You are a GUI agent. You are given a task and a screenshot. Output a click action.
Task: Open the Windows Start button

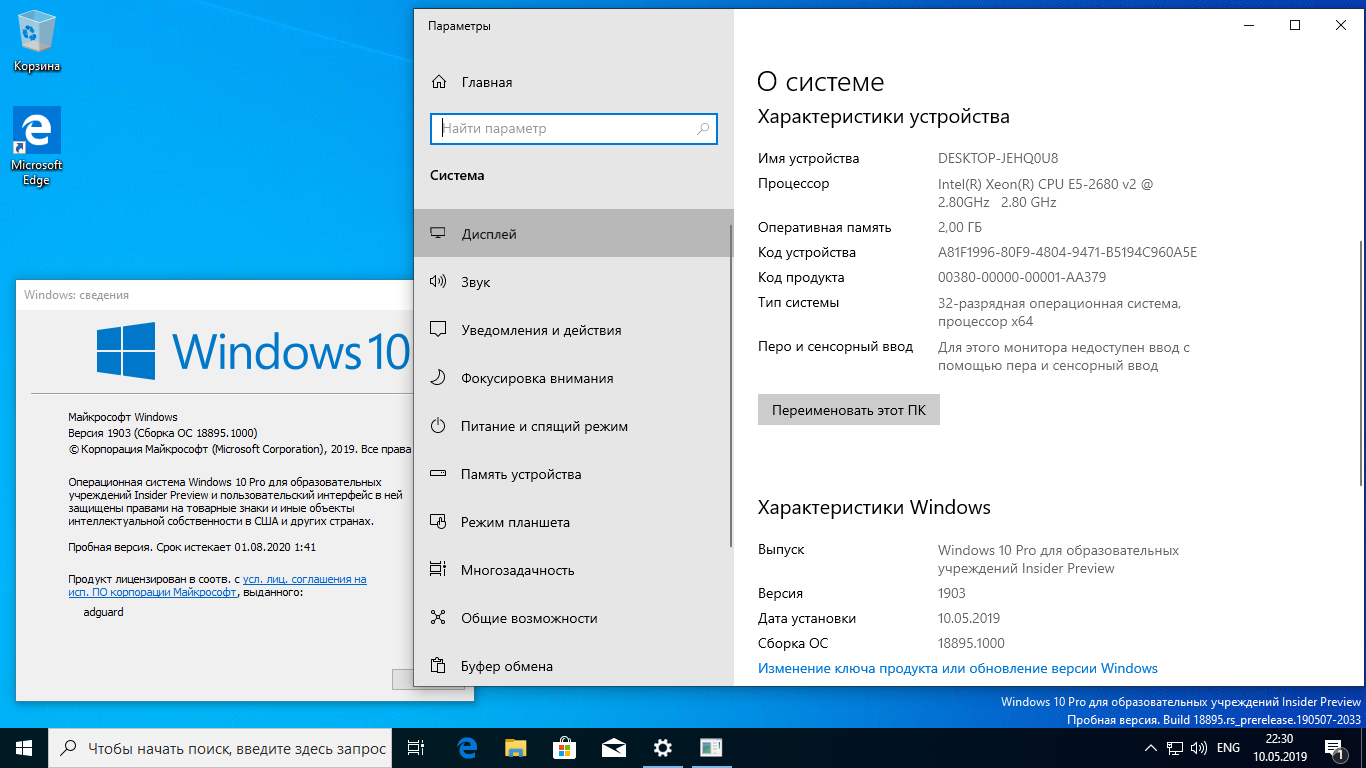tap(24, 747)
